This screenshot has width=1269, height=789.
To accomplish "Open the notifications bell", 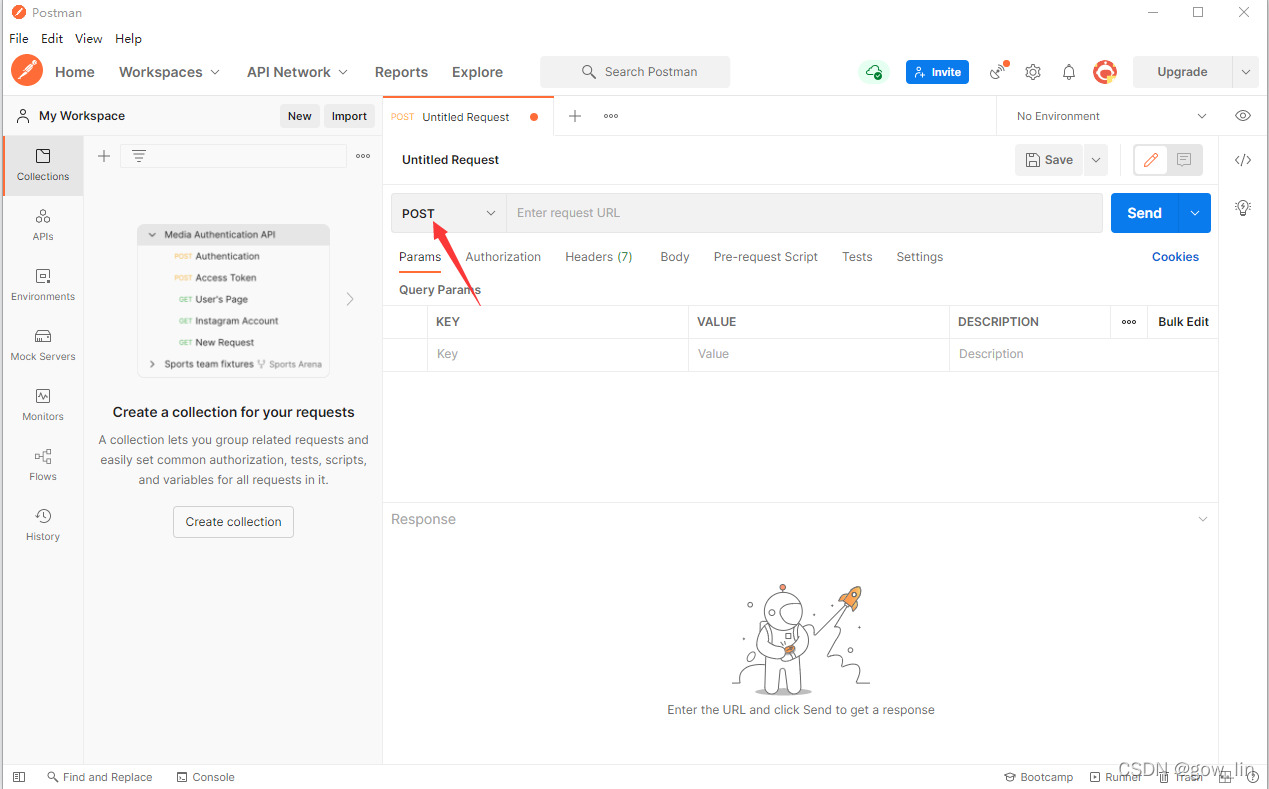I will 1069,72.
